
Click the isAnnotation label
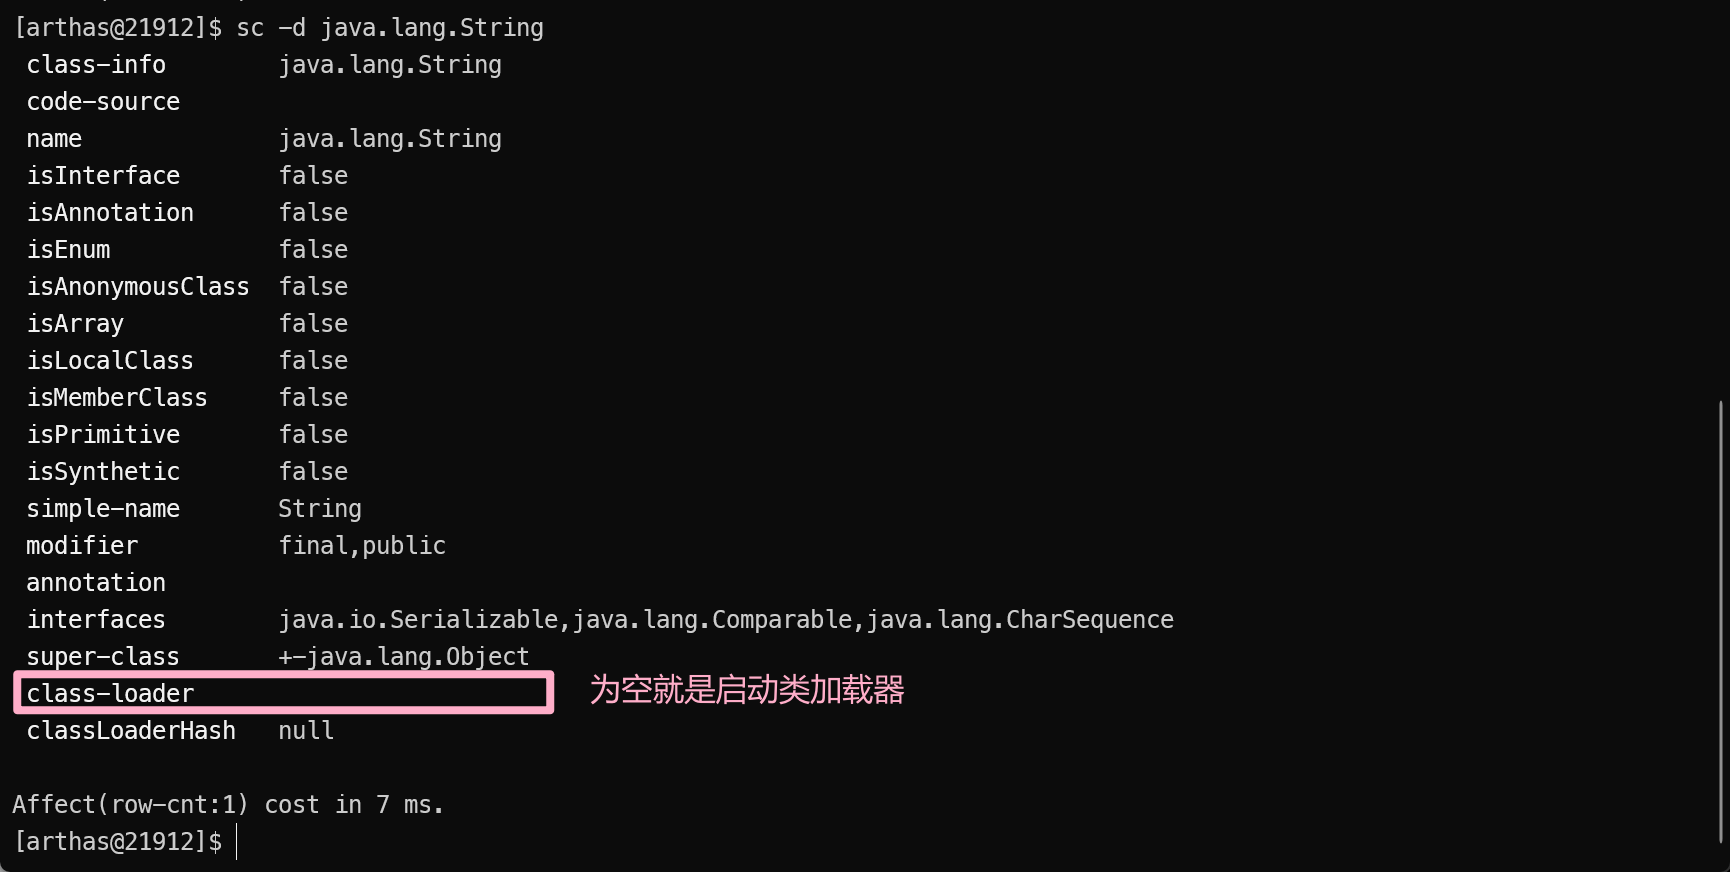[110, 213]
